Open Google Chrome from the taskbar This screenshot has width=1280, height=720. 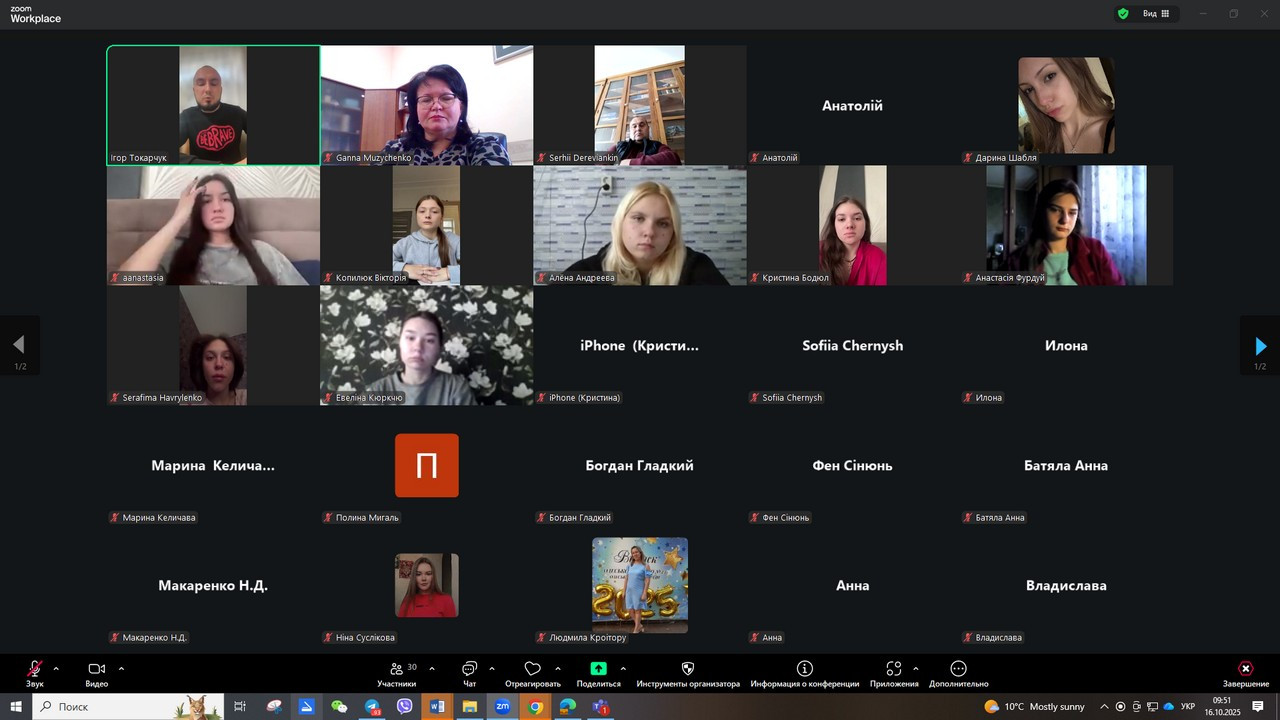pos(535,706)
